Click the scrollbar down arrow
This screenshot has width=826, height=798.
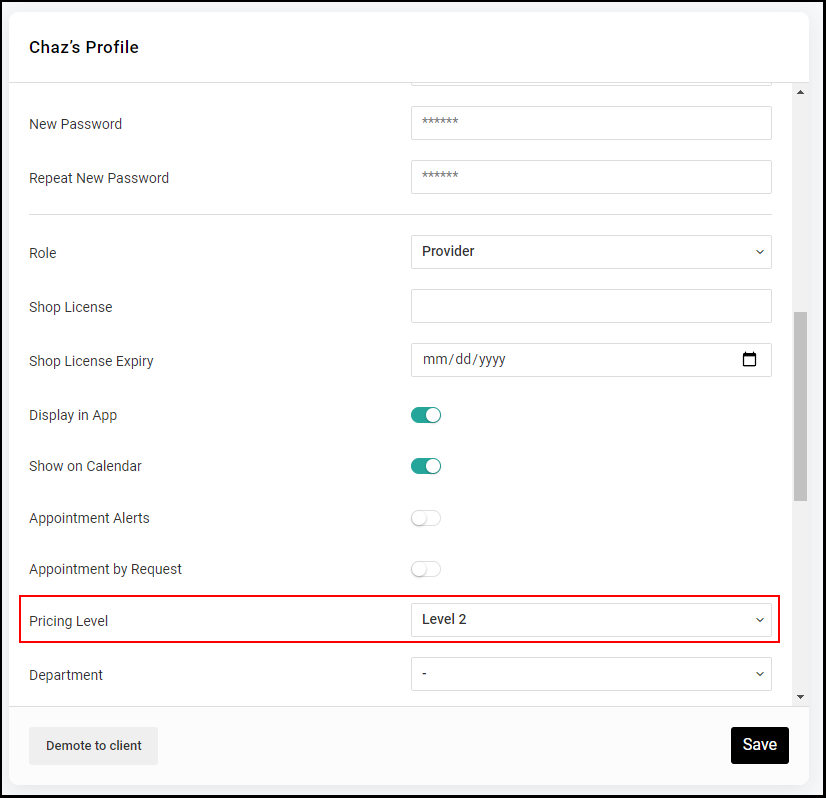pyautogui.click(x=800, y=697)
